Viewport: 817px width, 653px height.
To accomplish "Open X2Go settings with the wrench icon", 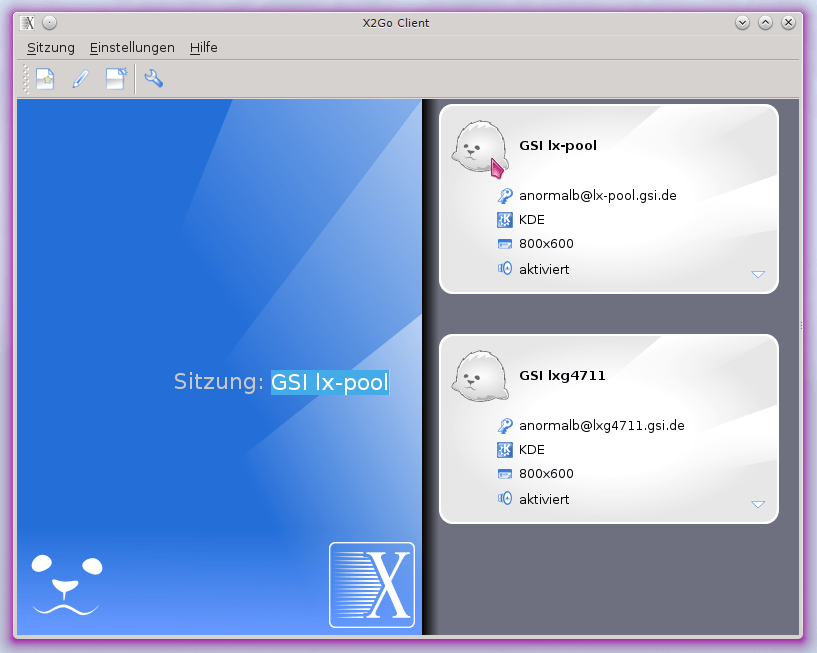I will [153, 78].
